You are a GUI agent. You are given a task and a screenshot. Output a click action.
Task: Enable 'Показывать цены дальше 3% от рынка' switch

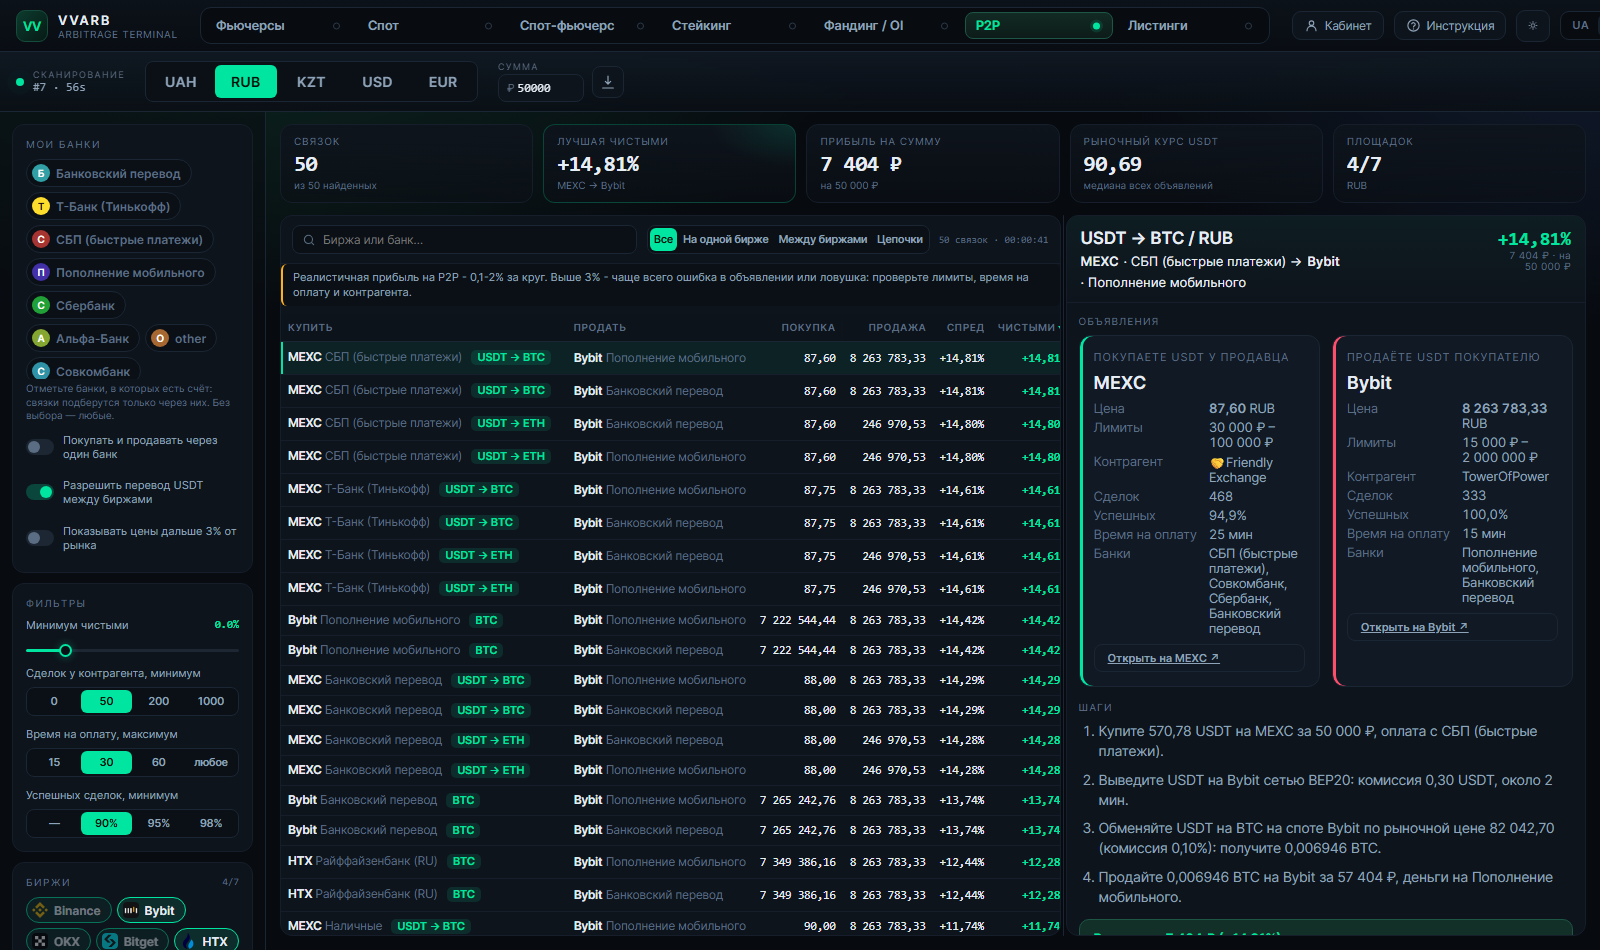40,538
